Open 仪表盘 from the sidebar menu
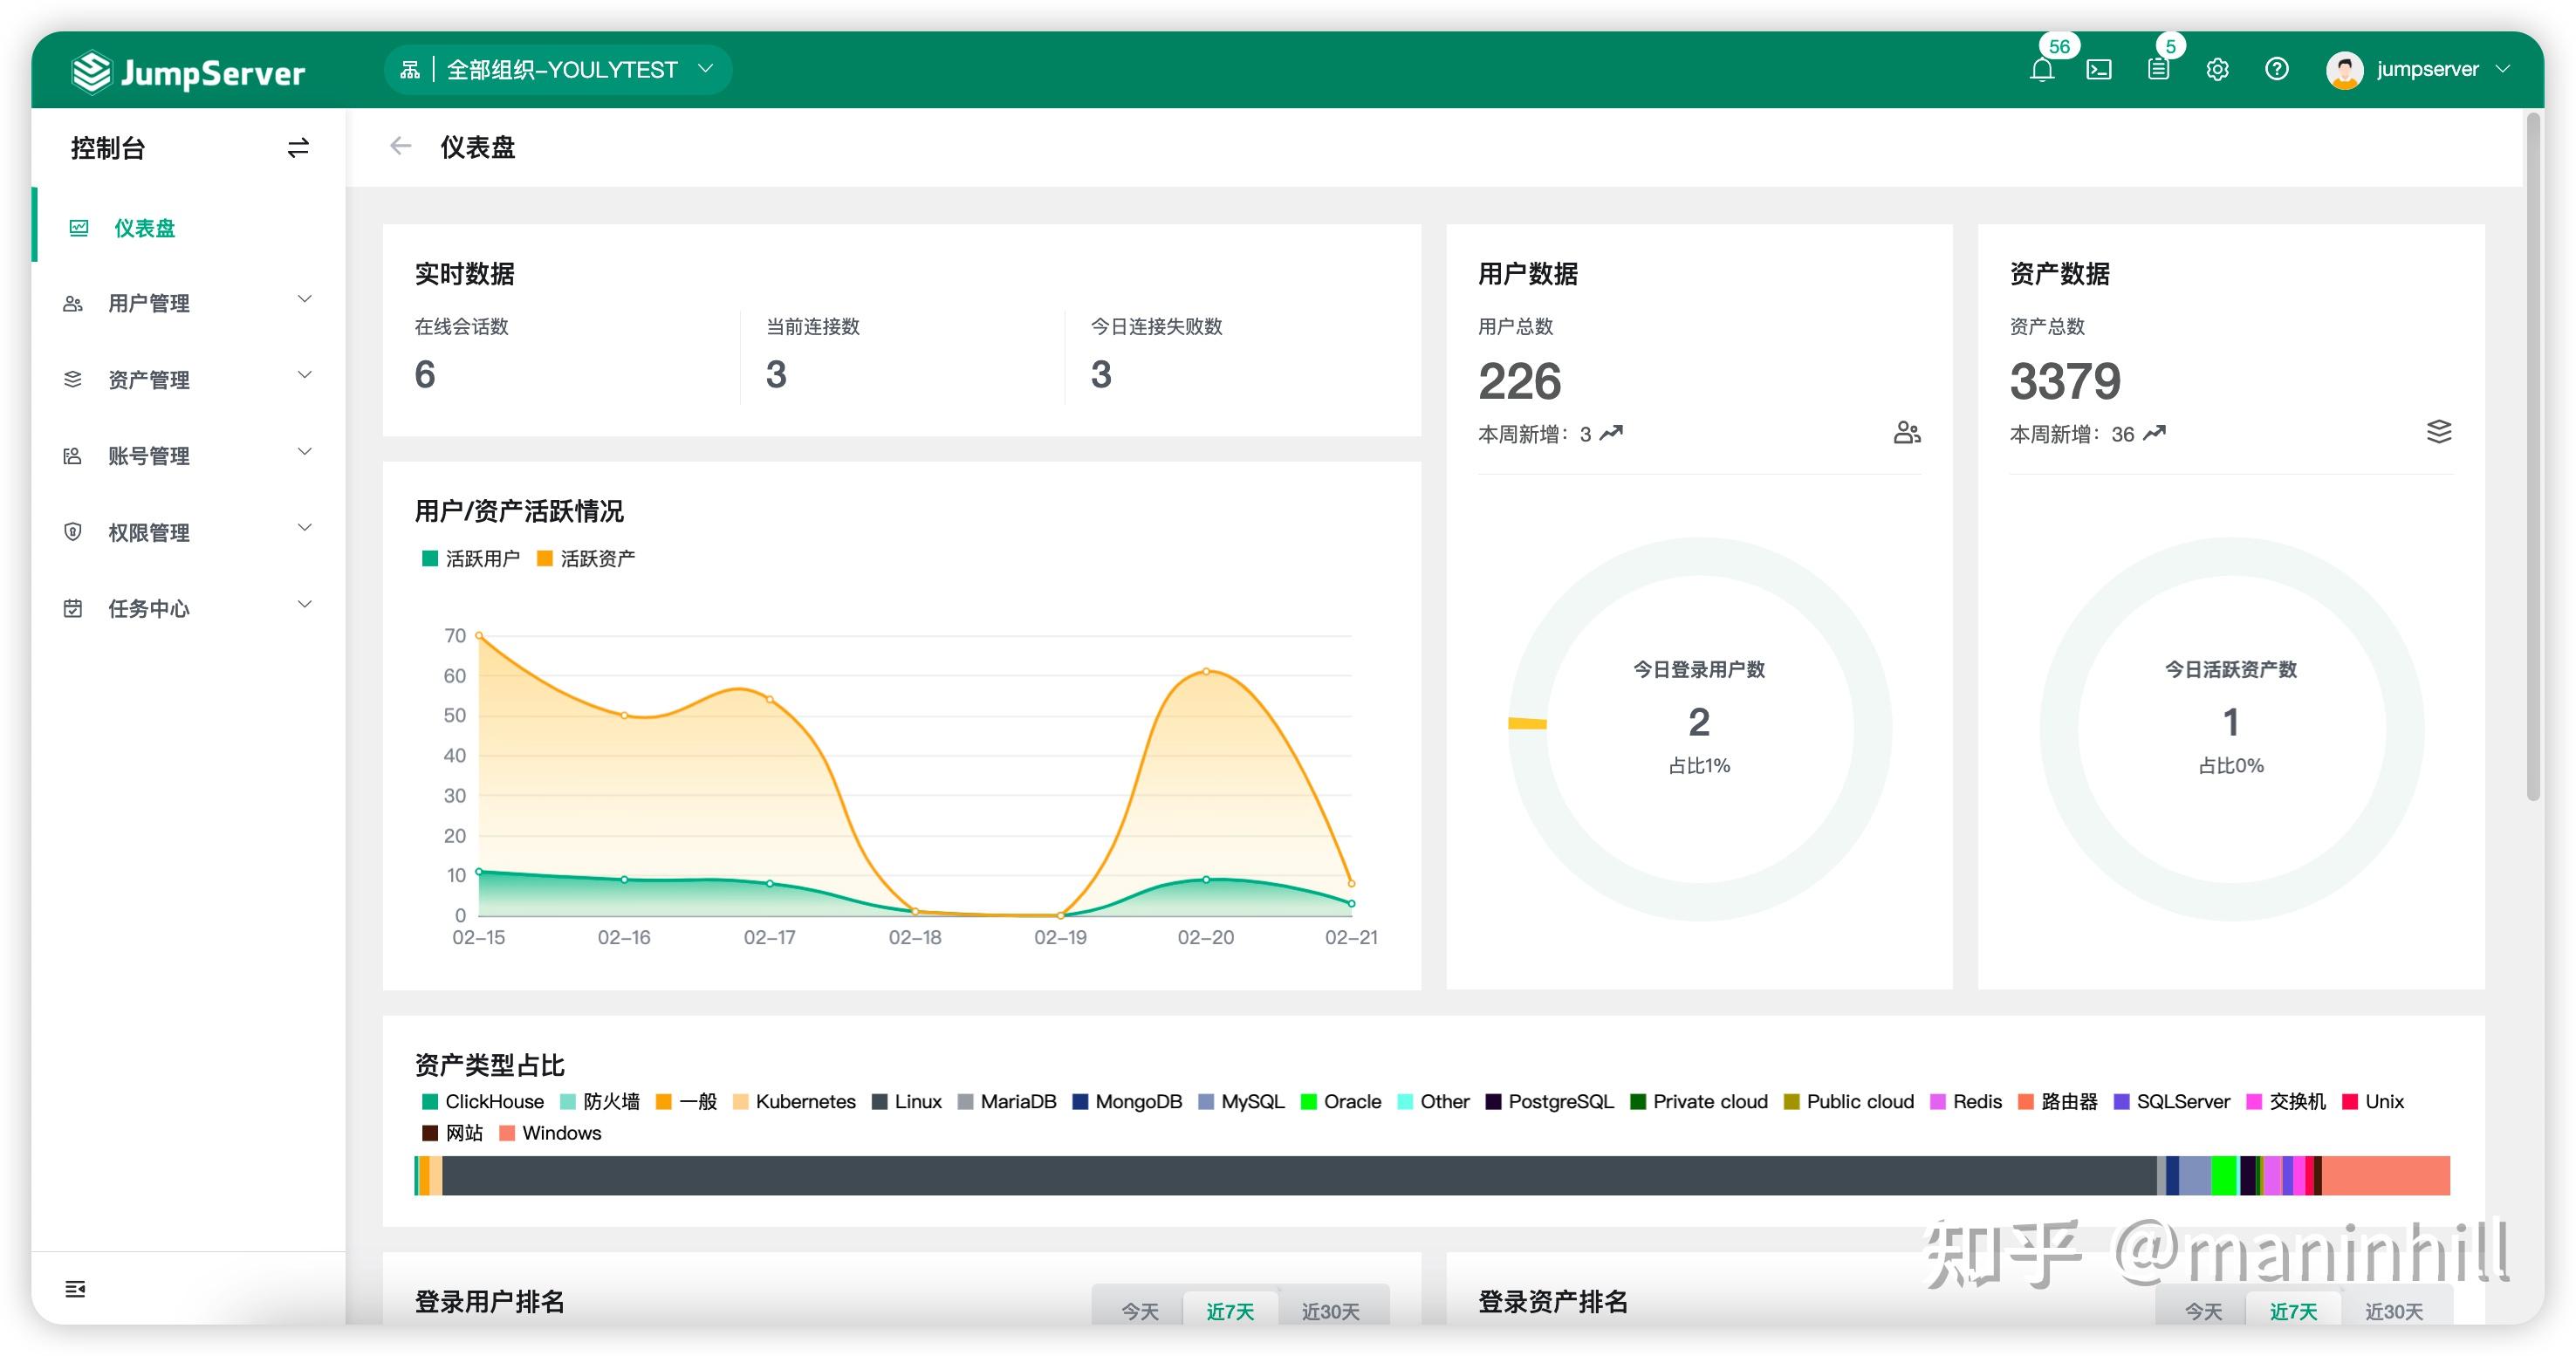Image resolution: width=2576 pixels, height=1356 pixels. 145,227
